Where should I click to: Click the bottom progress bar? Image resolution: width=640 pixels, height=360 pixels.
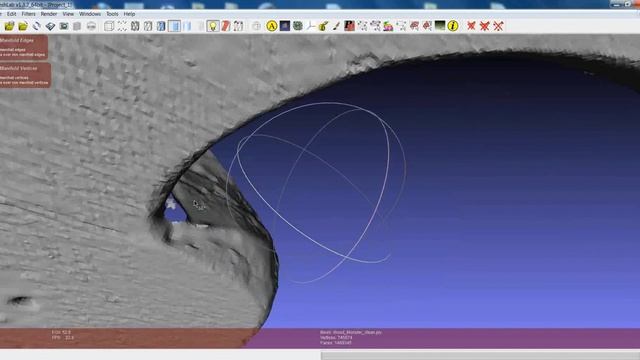tap(480, 356)
